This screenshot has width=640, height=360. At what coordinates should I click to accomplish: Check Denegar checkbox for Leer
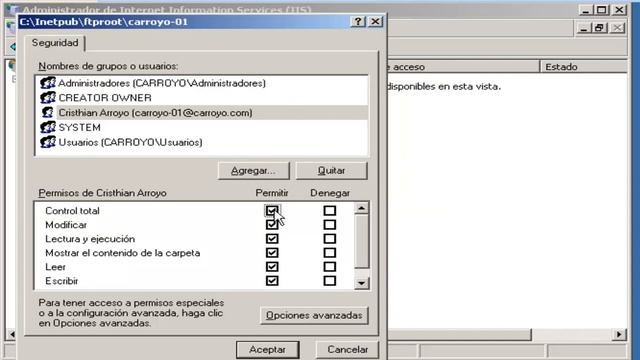click(x=330, y=267)
